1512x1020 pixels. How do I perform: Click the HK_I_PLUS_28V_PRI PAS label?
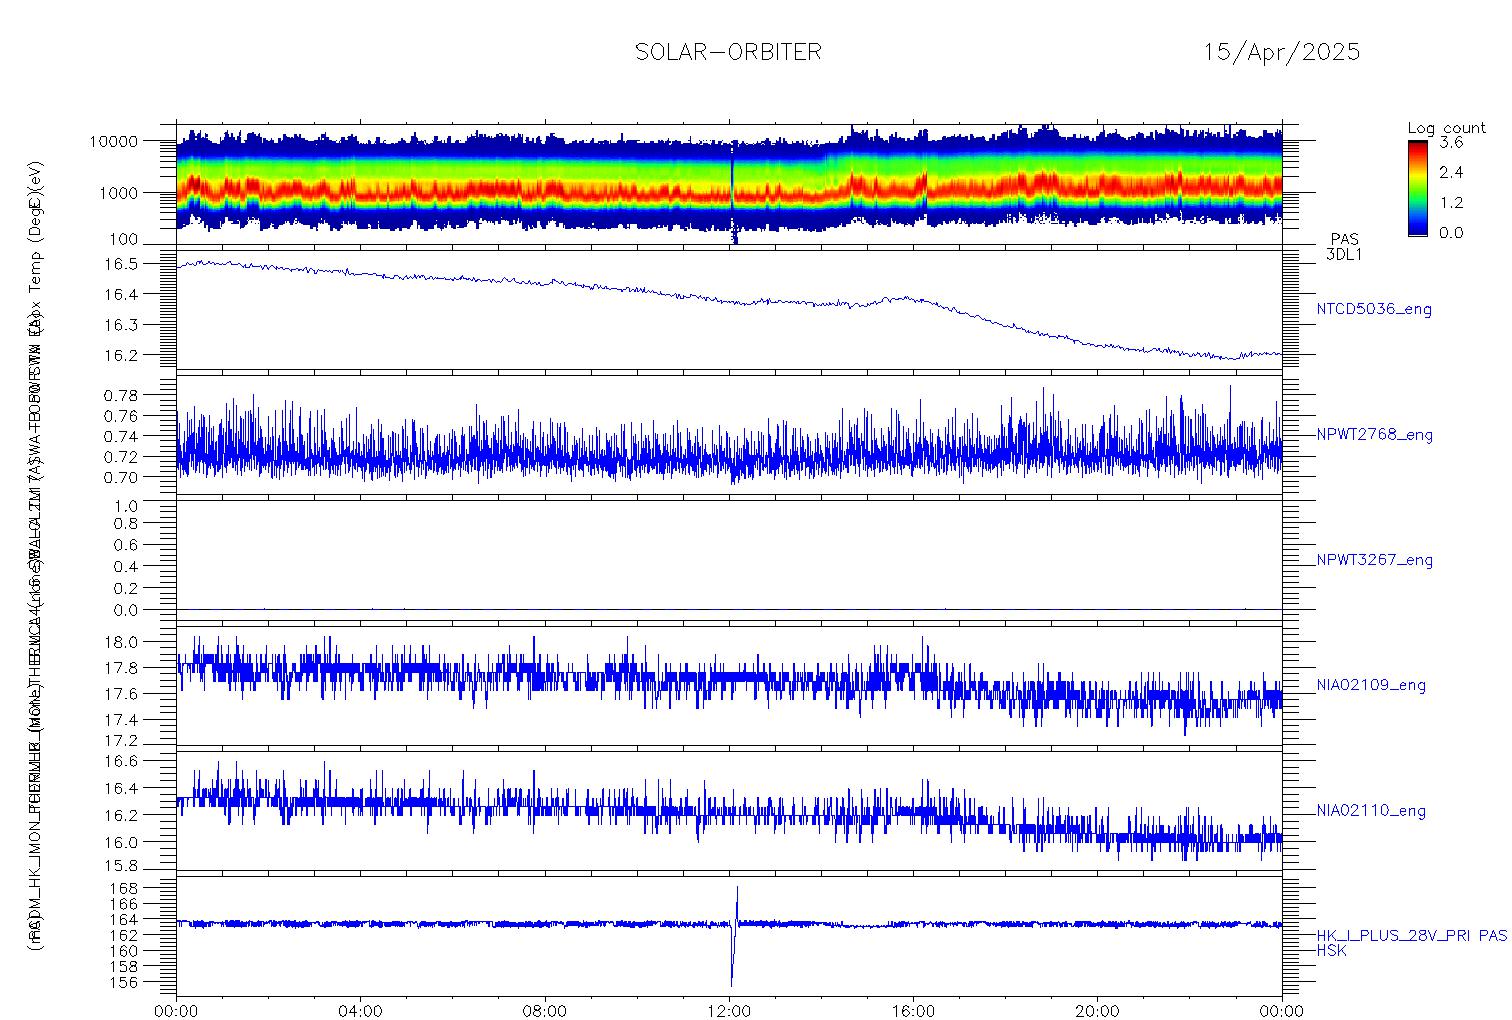[1411, 936]
